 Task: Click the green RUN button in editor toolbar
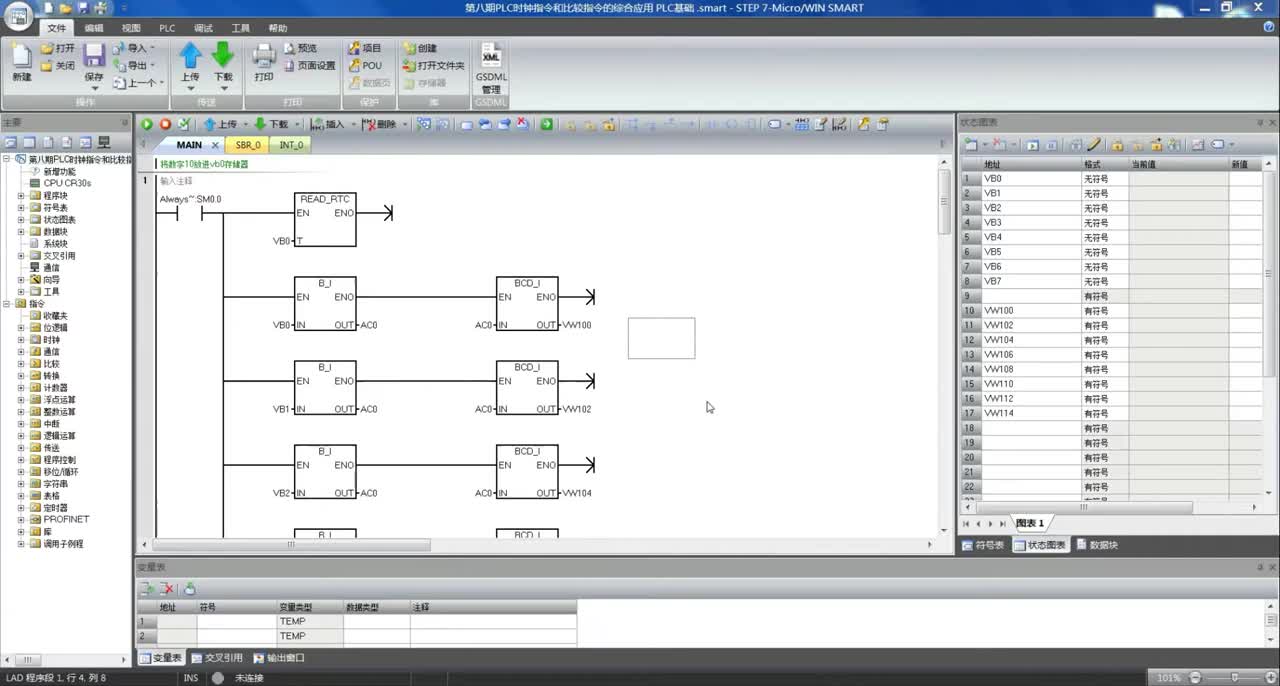coord(147,124)
